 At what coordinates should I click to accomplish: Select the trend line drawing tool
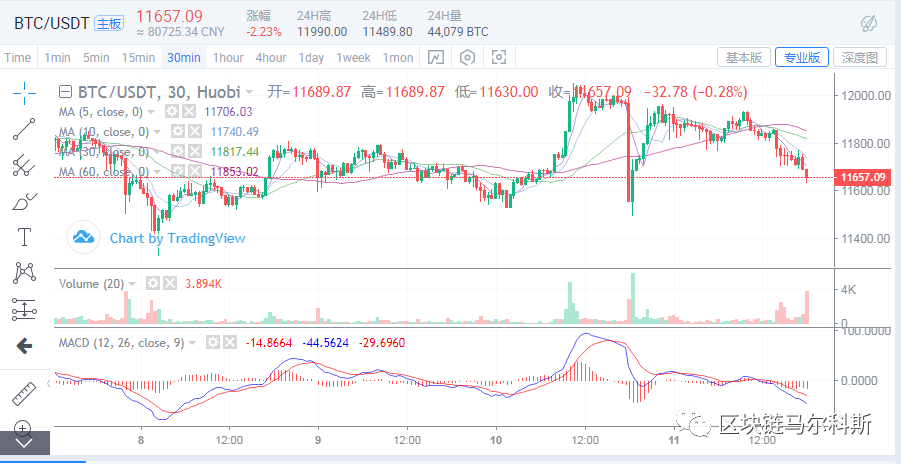click(23, 128)
